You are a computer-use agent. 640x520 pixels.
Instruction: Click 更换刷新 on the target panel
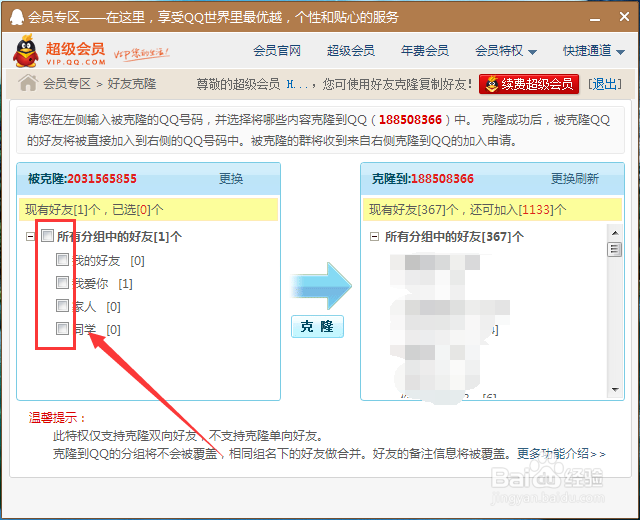coord(575,179)
